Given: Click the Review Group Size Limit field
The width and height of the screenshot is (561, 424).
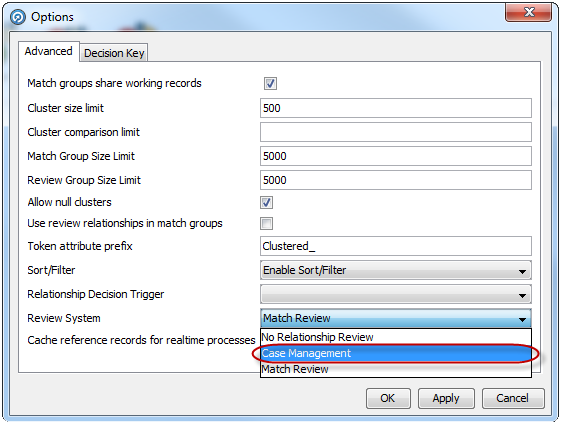Looking at the screenshot, I should (x=396, y=180).
